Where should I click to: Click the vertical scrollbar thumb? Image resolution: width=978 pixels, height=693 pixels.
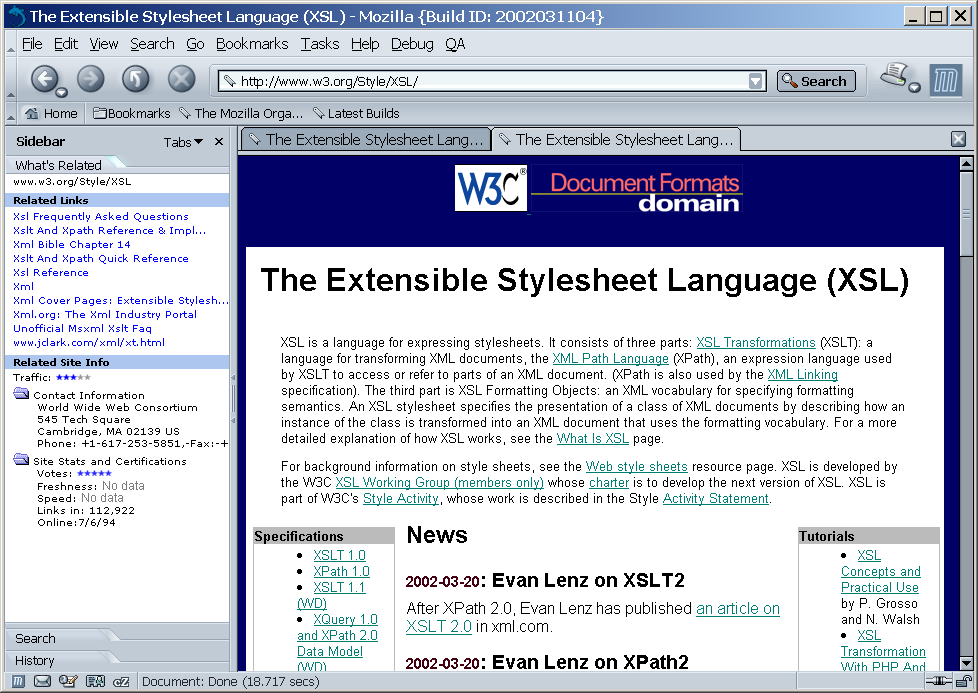pos(966,213)
